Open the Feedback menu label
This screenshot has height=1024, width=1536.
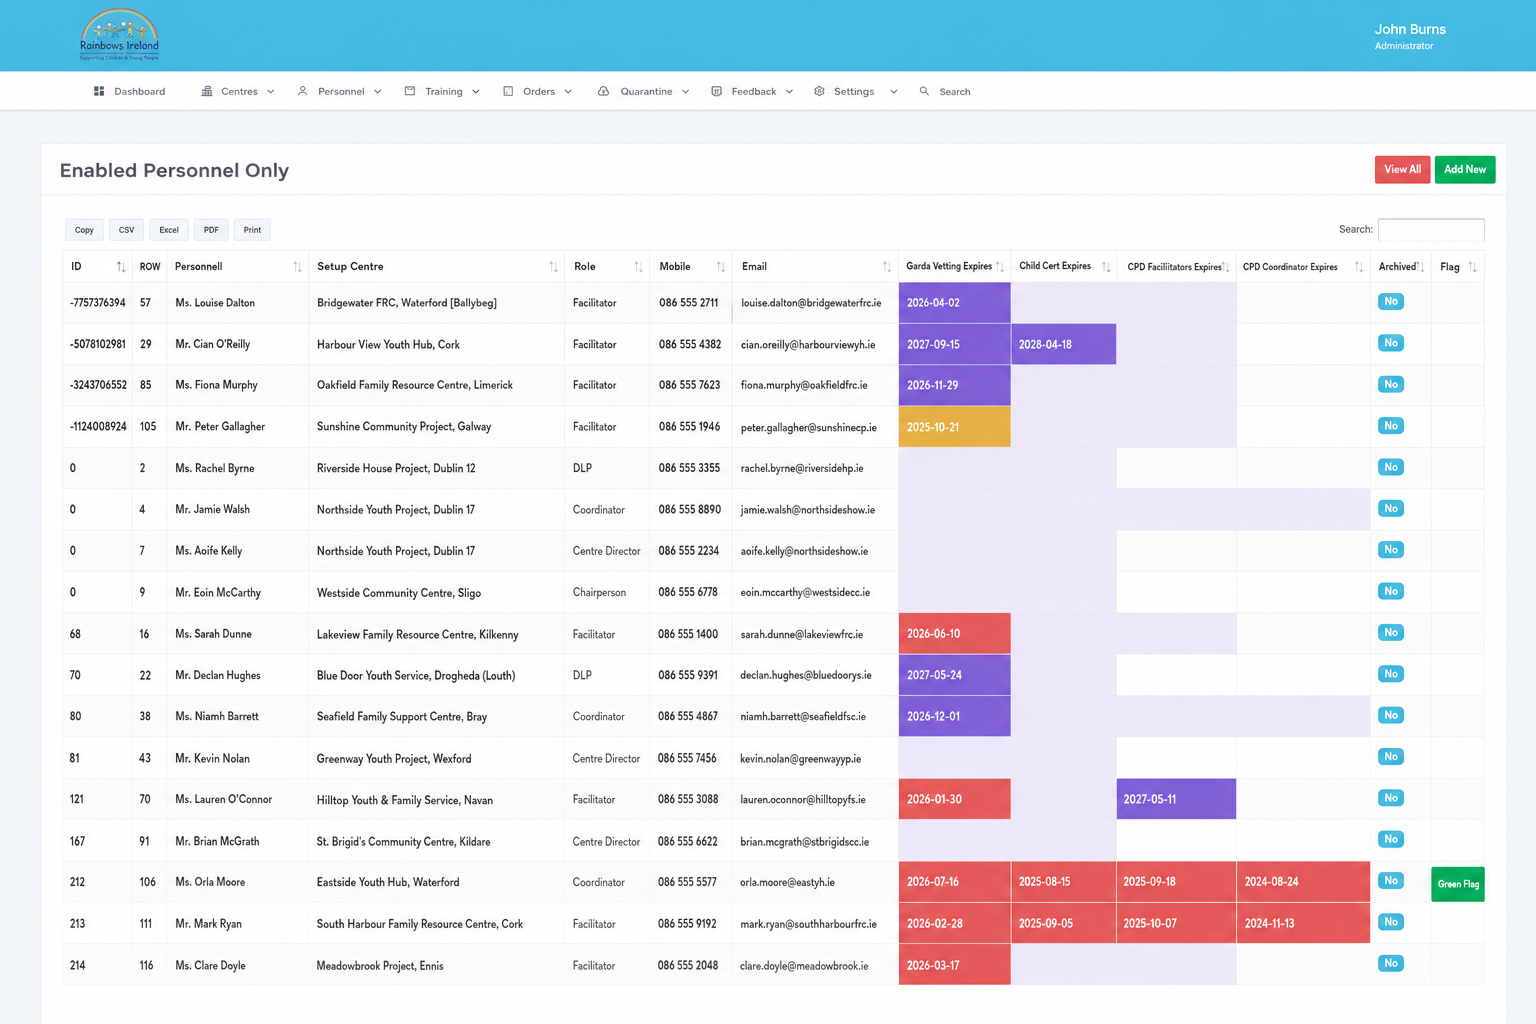pyautogui.click(x=754, y=91)
